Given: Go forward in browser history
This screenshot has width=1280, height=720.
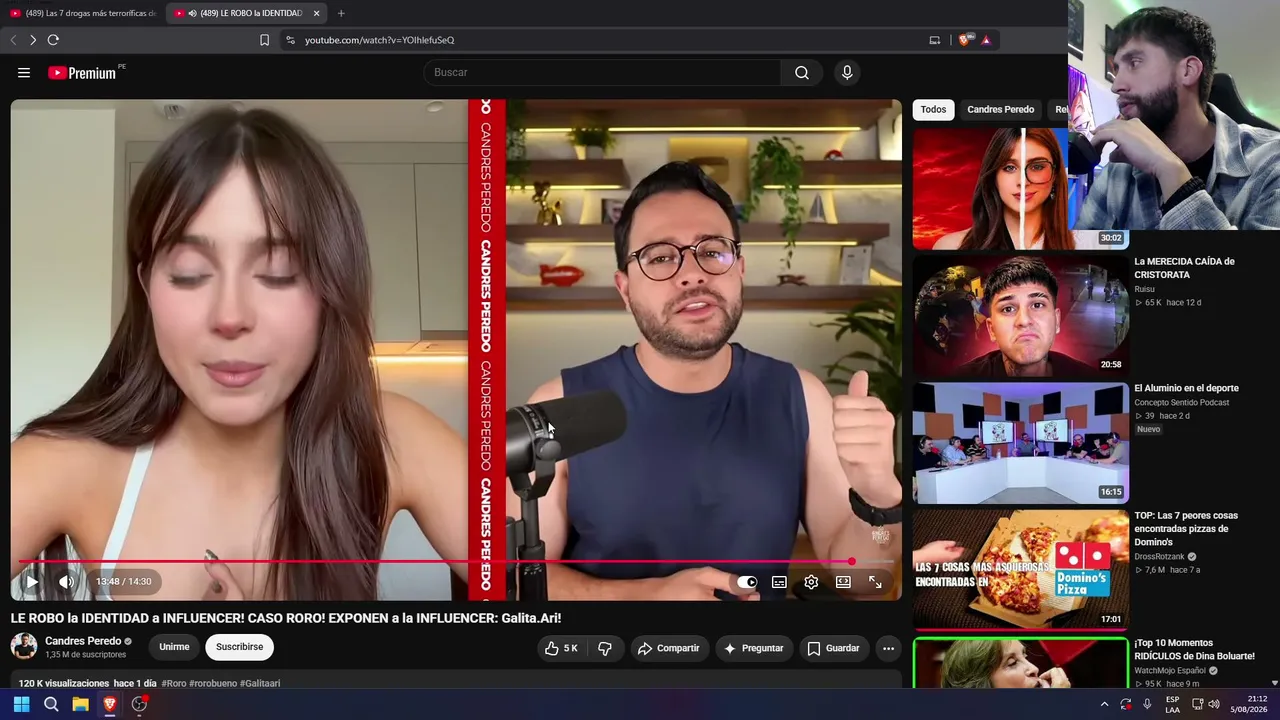Looking at the screenshot, I should (x=33, y=40).
